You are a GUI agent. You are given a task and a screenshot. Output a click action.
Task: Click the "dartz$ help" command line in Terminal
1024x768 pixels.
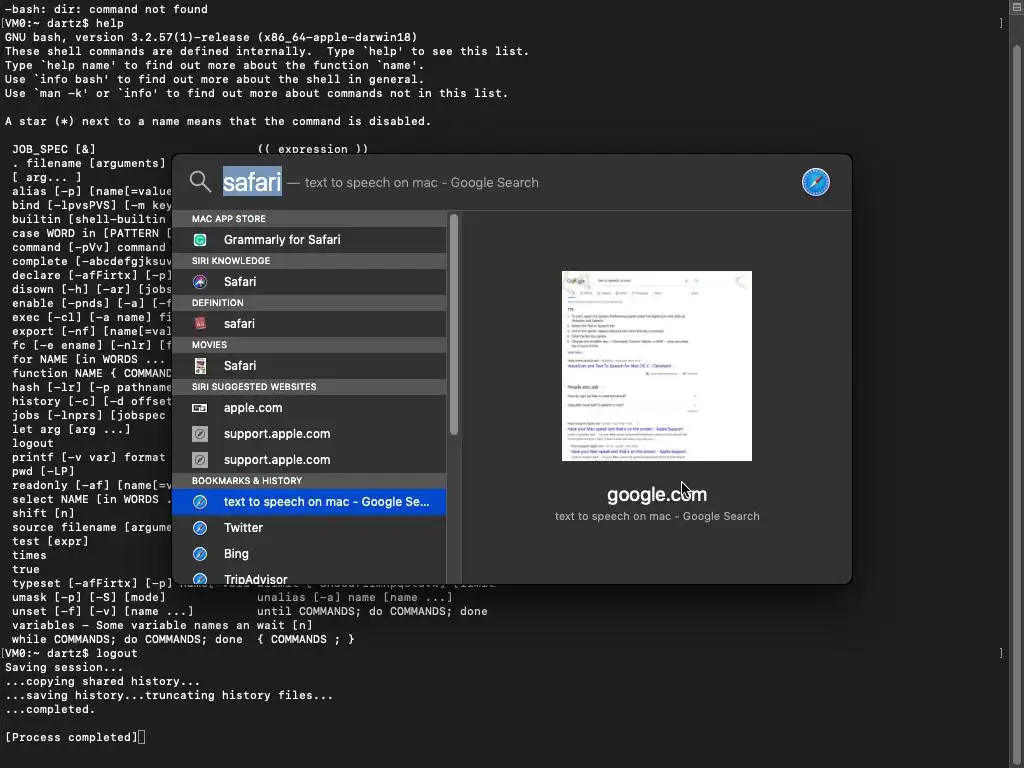click(63, 23)
